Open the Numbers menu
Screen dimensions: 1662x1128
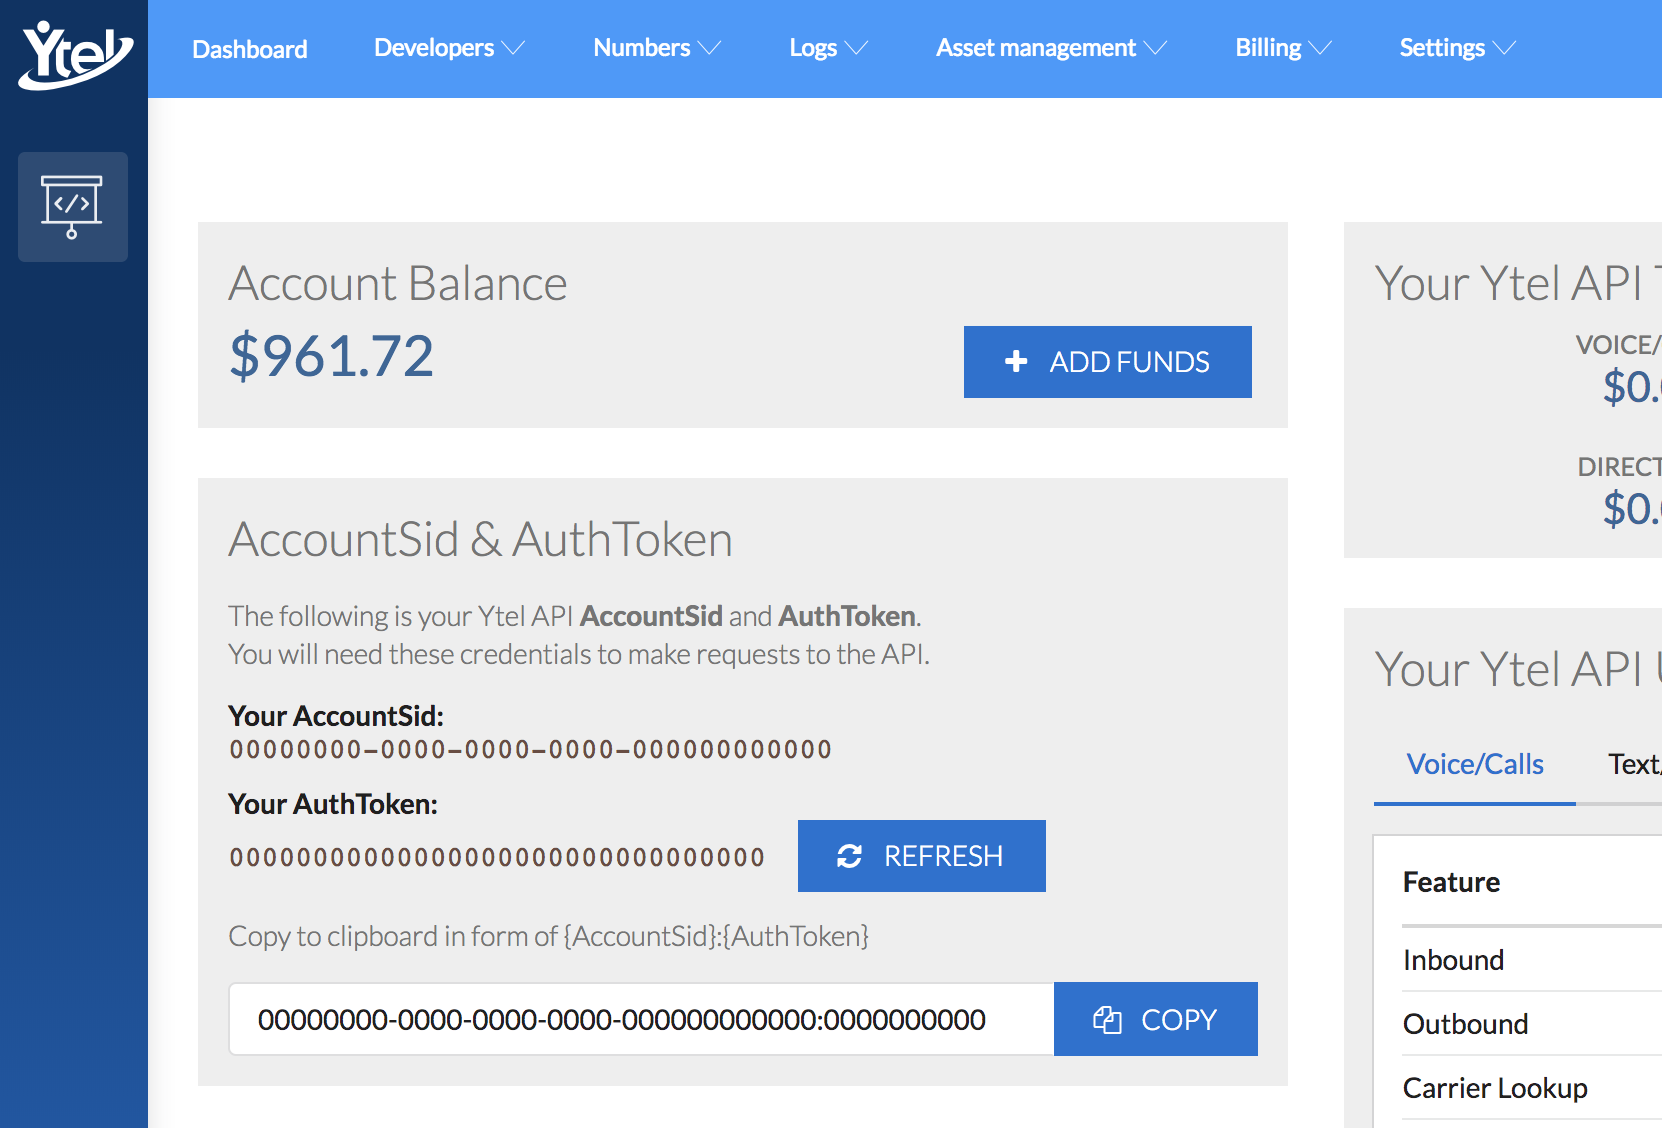click(x=657, y=48)
